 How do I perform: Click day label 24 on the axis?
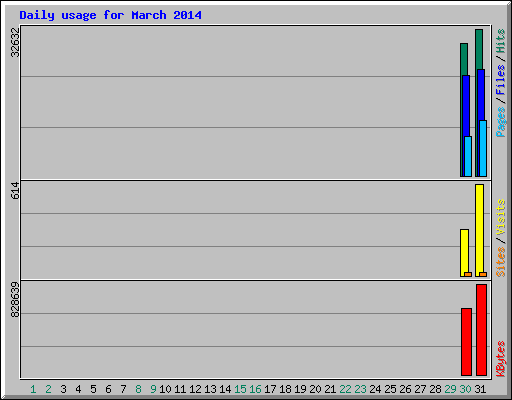coord(375,389)
